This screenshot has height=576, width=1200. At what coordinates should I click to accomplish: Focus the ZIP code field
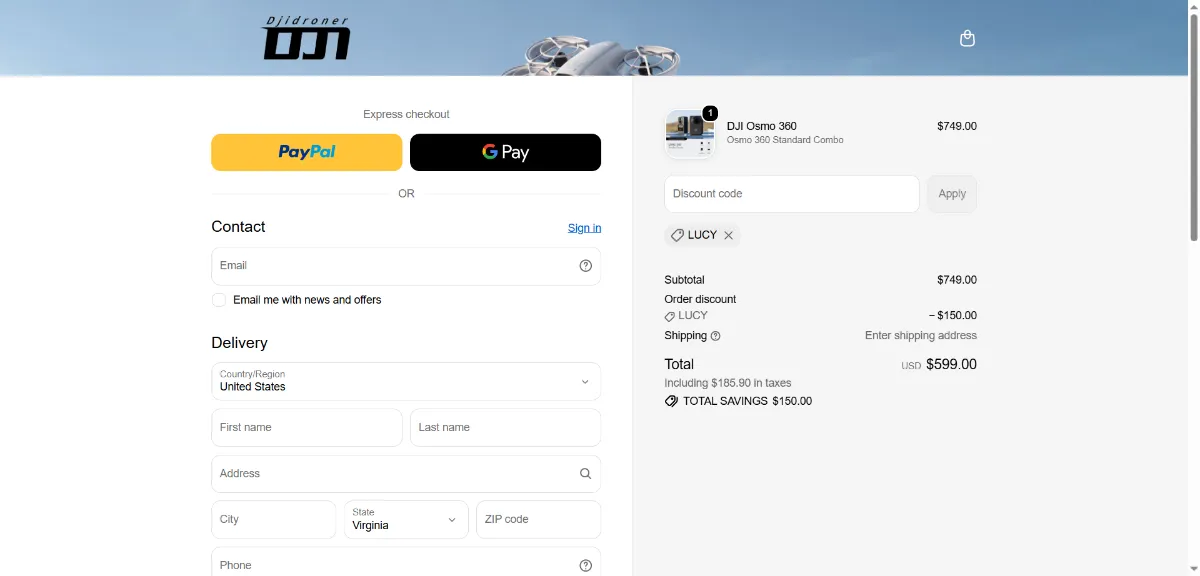click(539, 520)
